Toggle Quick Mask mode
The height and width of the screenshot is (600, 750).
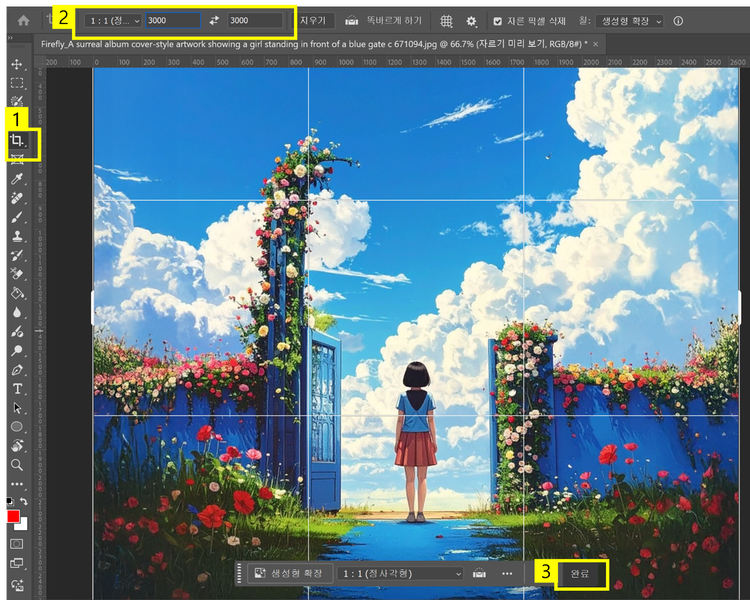(17, 544)
